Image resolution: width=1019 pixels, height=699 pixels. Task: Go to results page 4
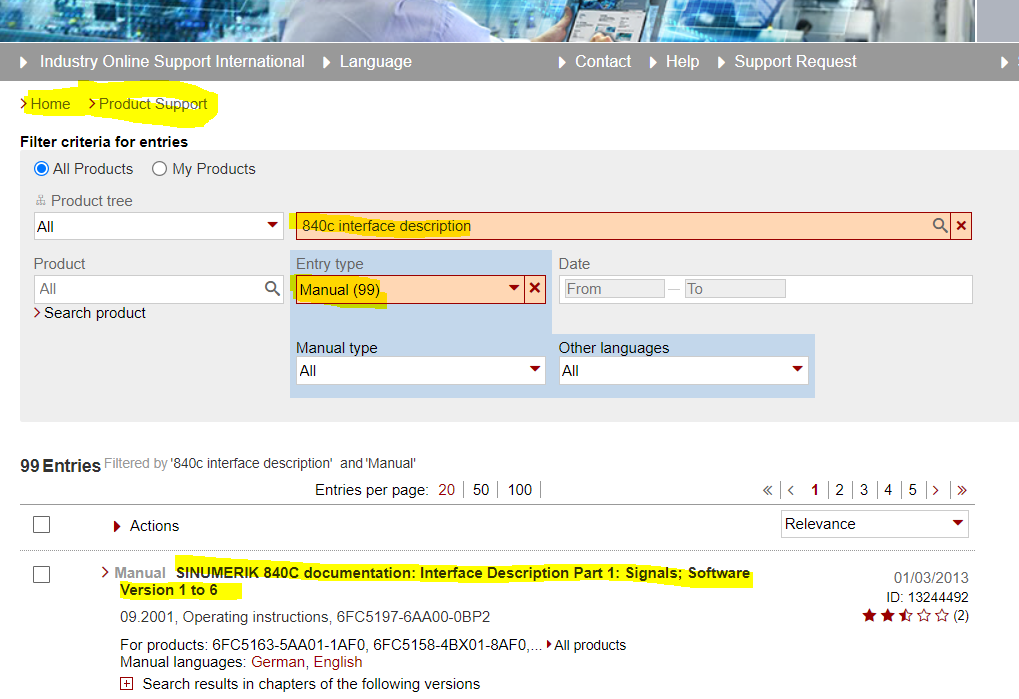pos(888,490)
